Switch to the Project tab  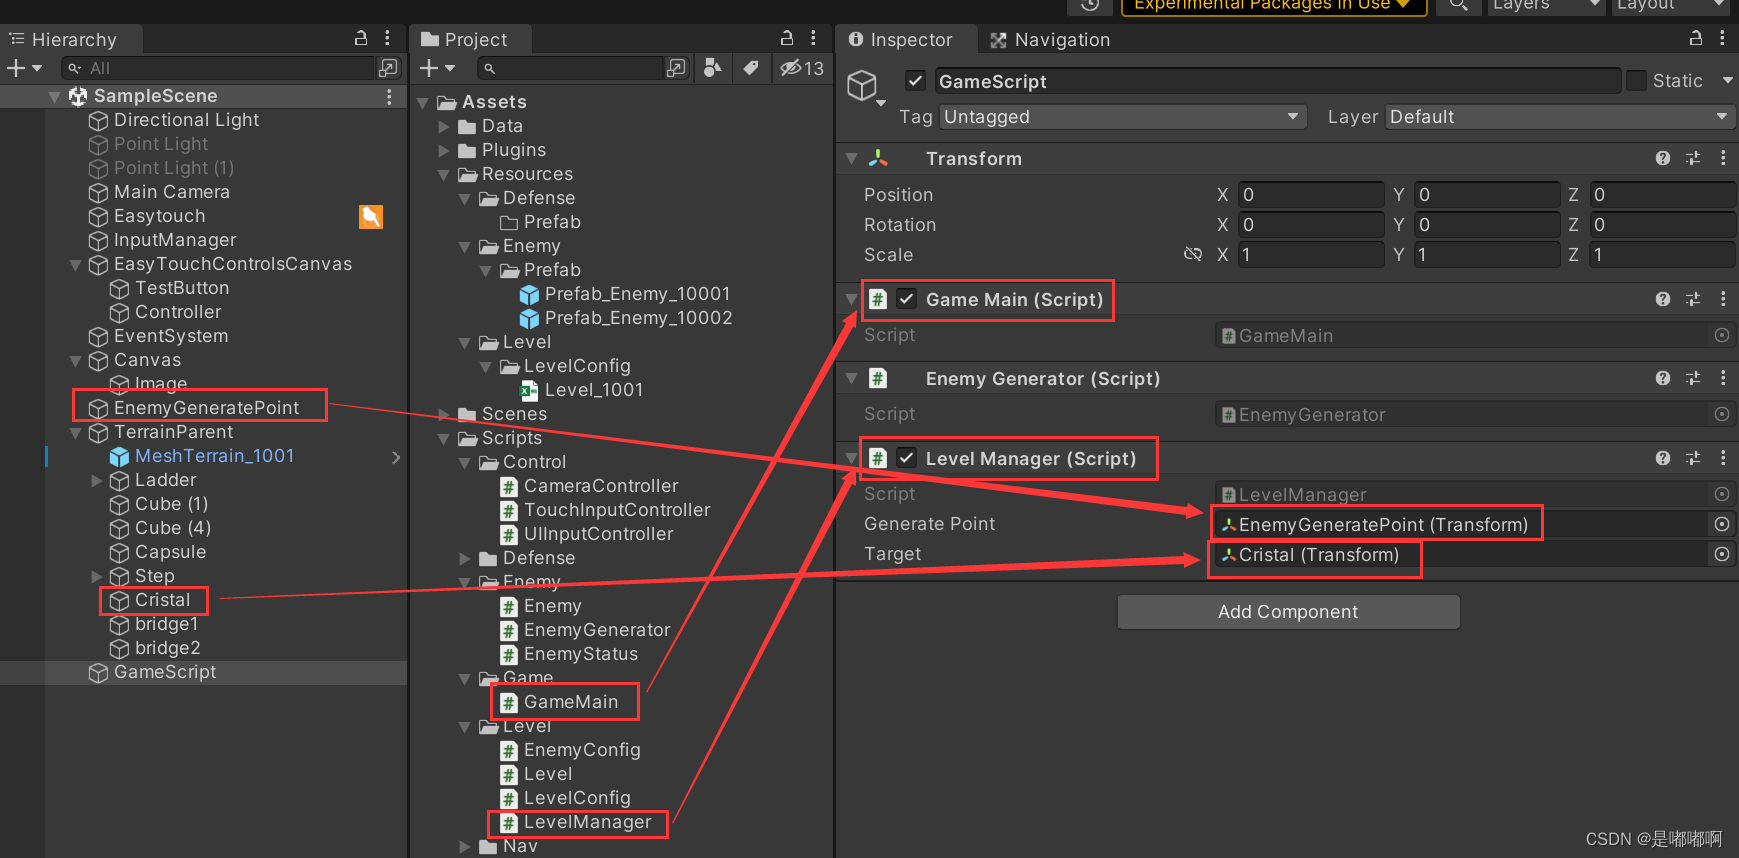tap(472, 39)
